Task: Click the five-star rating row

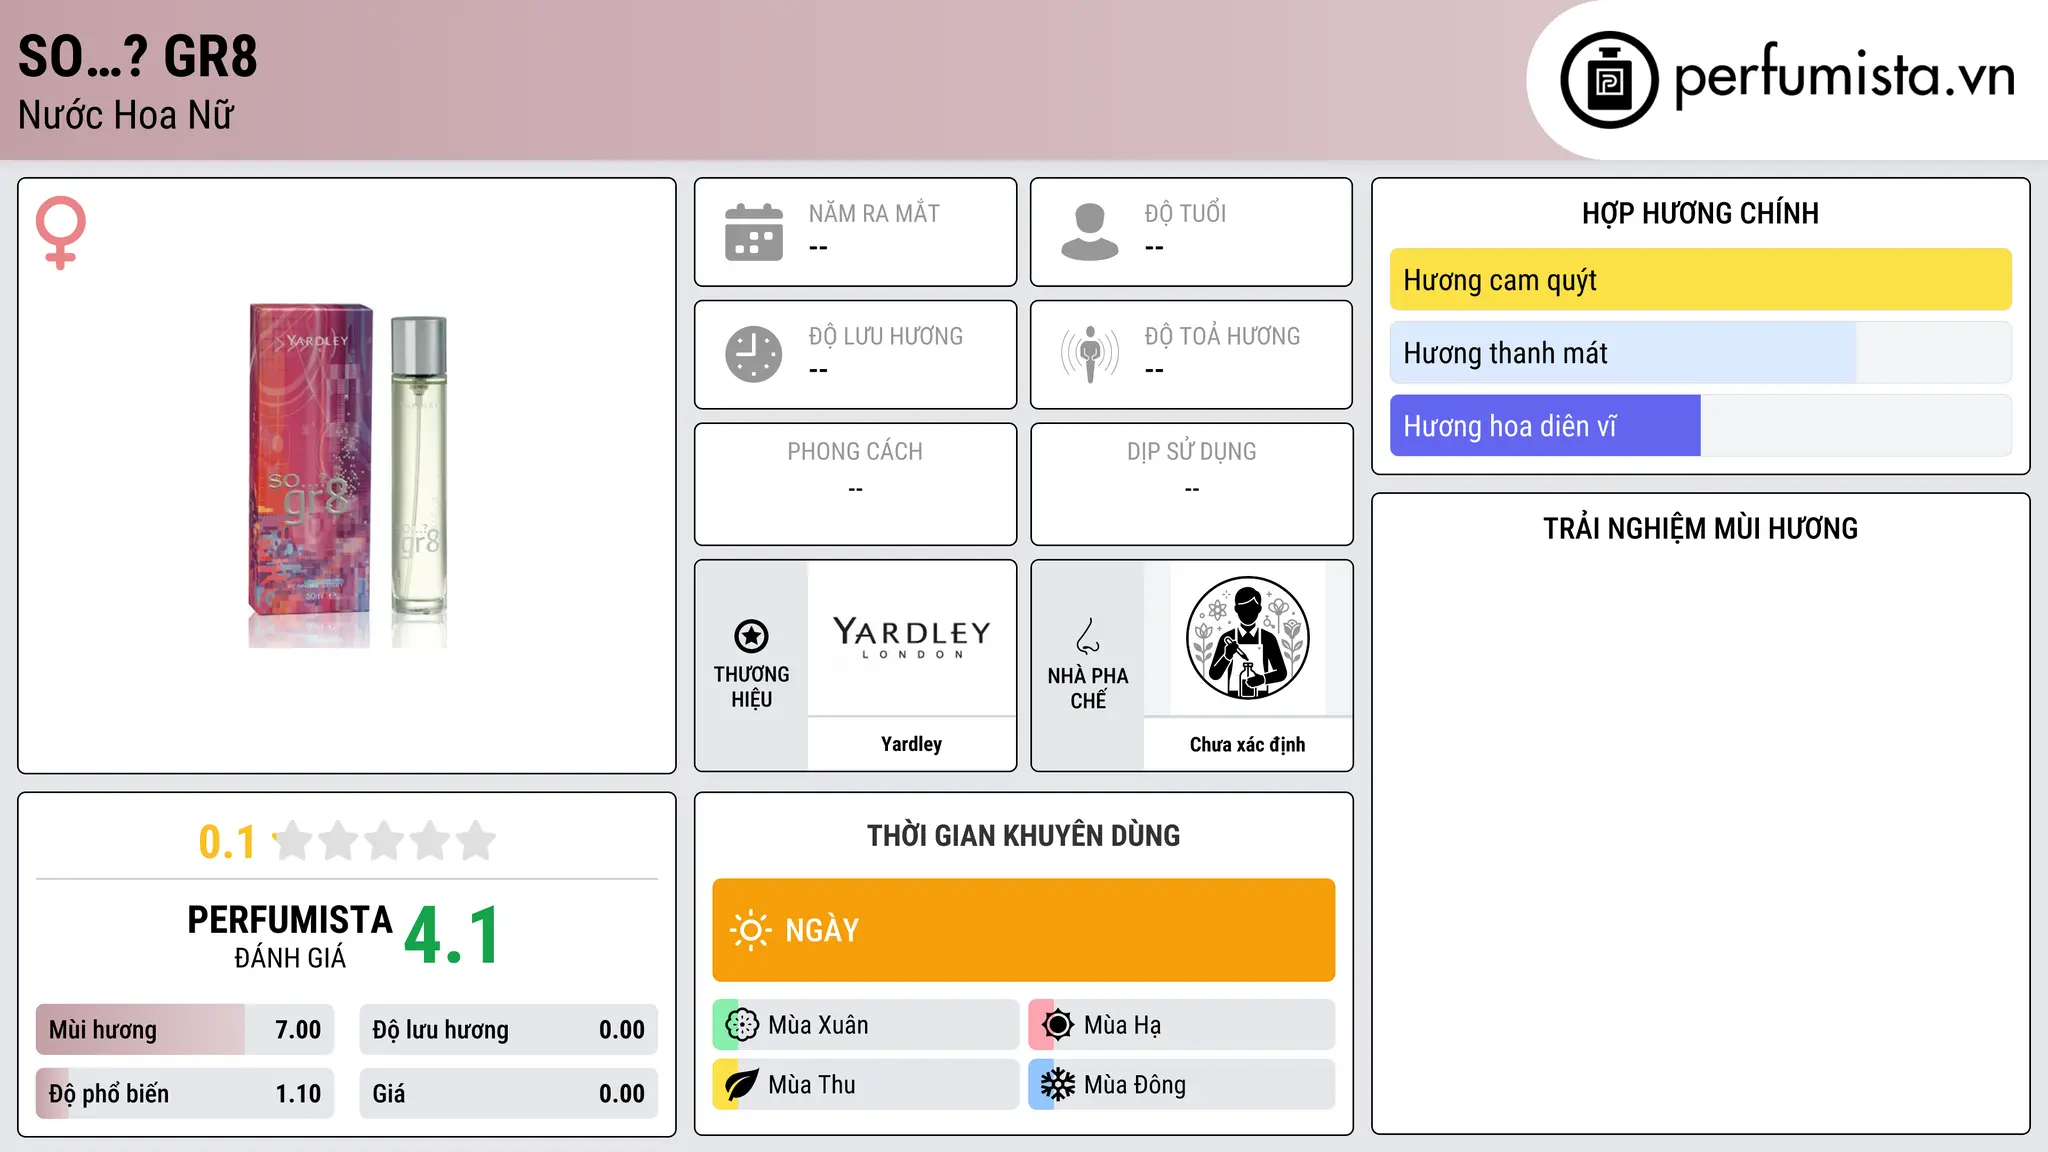Action: tap(384, 841)
